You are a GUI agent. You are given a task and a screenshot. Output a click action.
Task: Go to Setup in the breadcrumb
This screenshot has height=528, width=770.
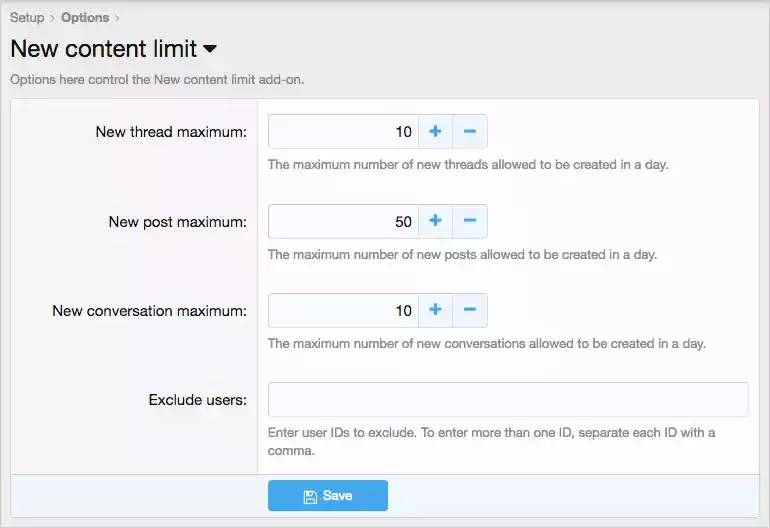point(27,18)
